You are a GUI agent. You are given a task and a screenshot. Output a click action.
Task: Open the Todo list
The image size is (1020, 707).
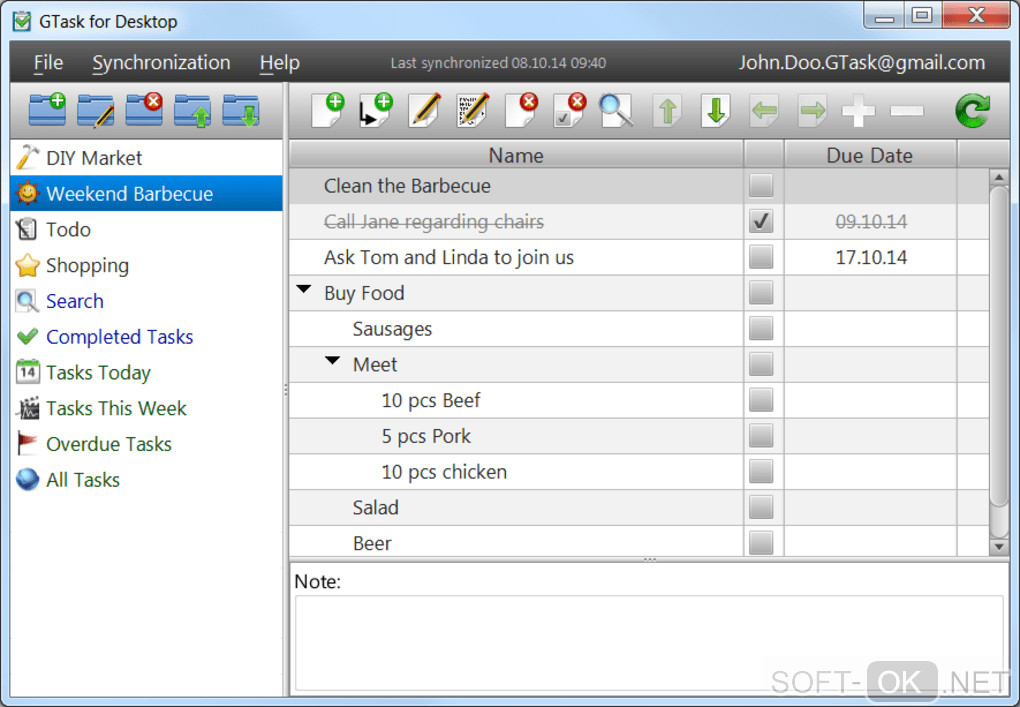146,229
